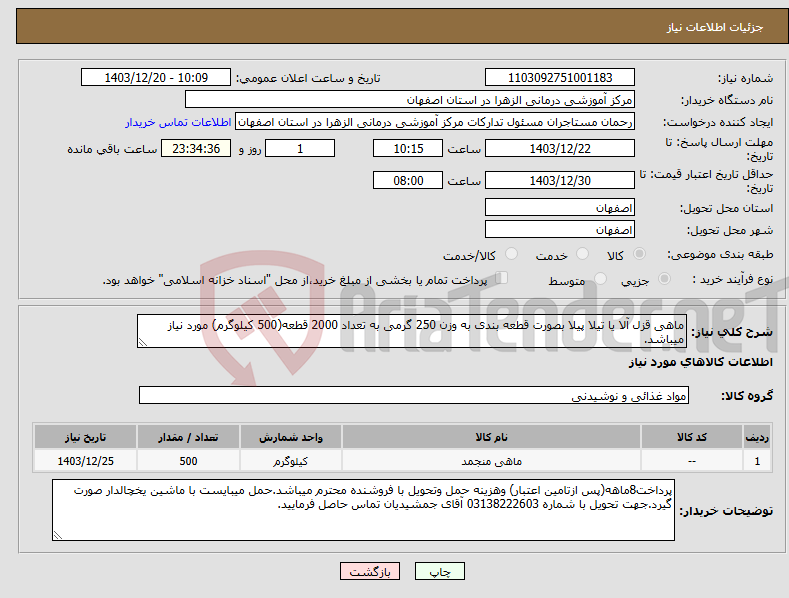Click the announcement date field 1403/12/20 - 10:09

coord(156,78)
